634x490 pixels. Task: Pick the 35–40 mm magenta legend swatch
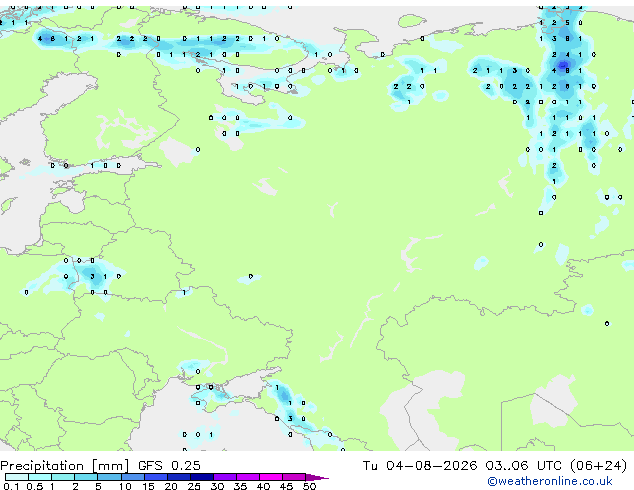pyautogui.click(x=247, y=477)
